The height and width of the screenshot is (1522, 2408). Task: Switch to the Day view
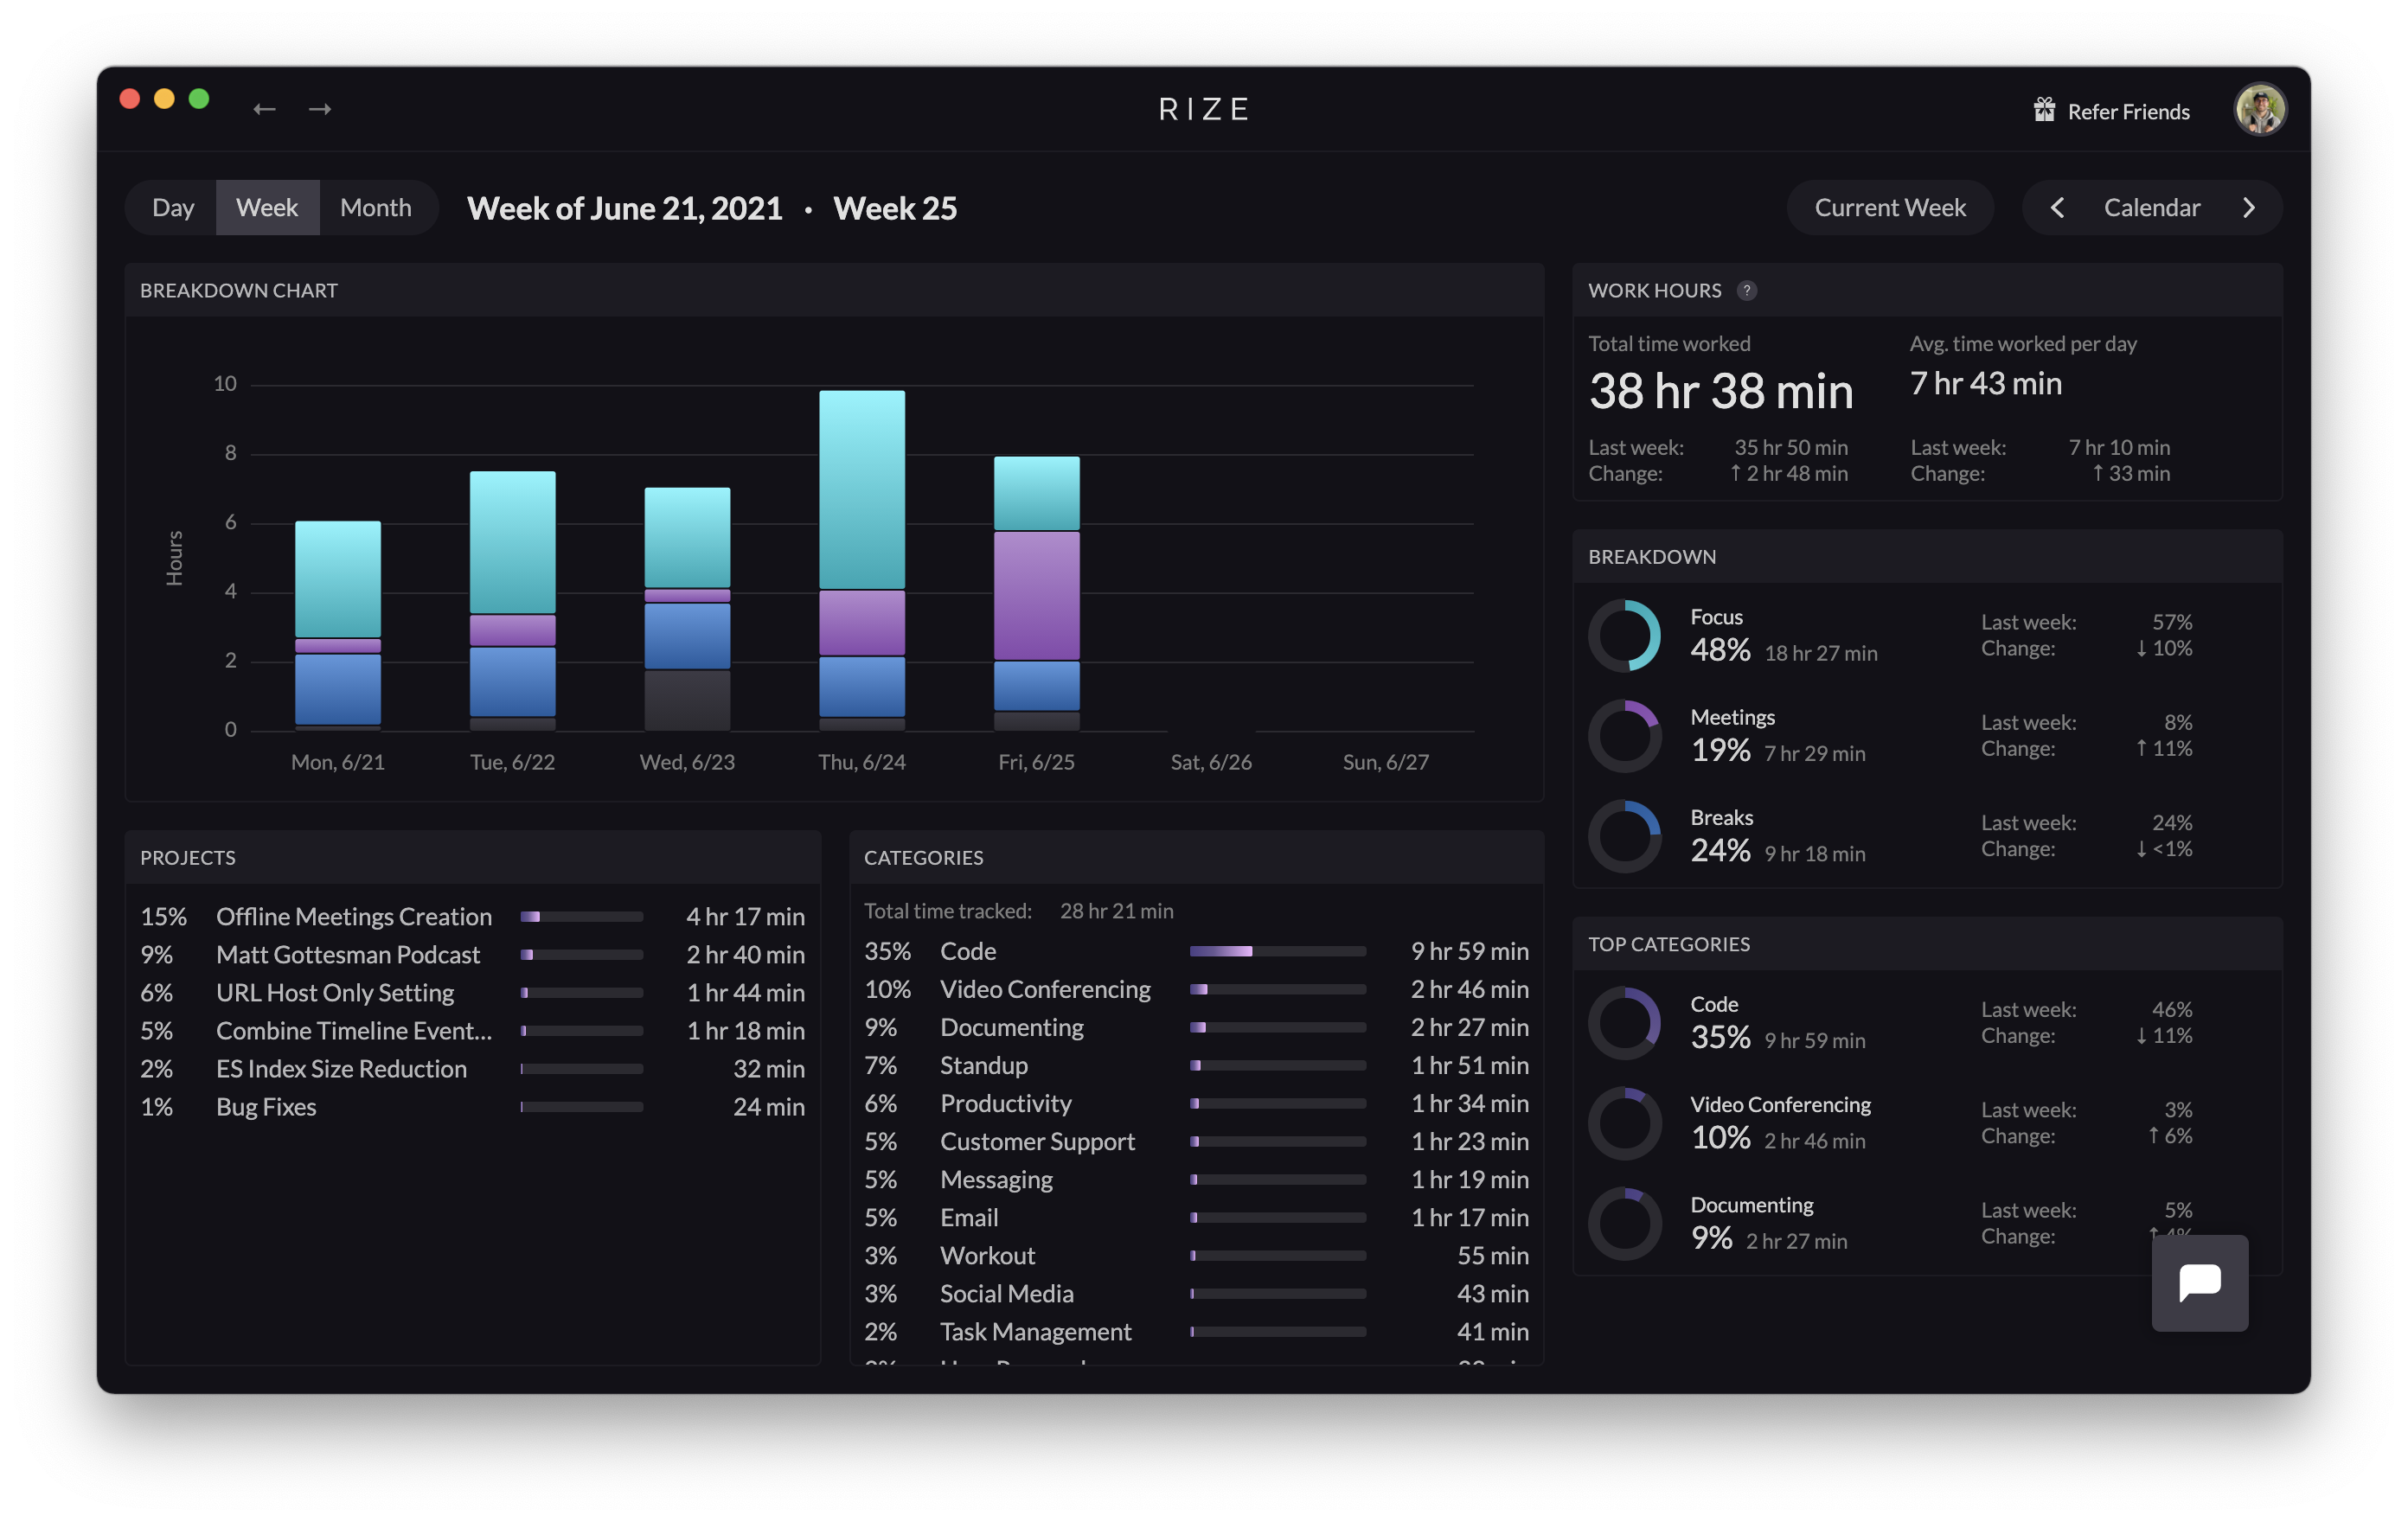(x=174, y=207)
